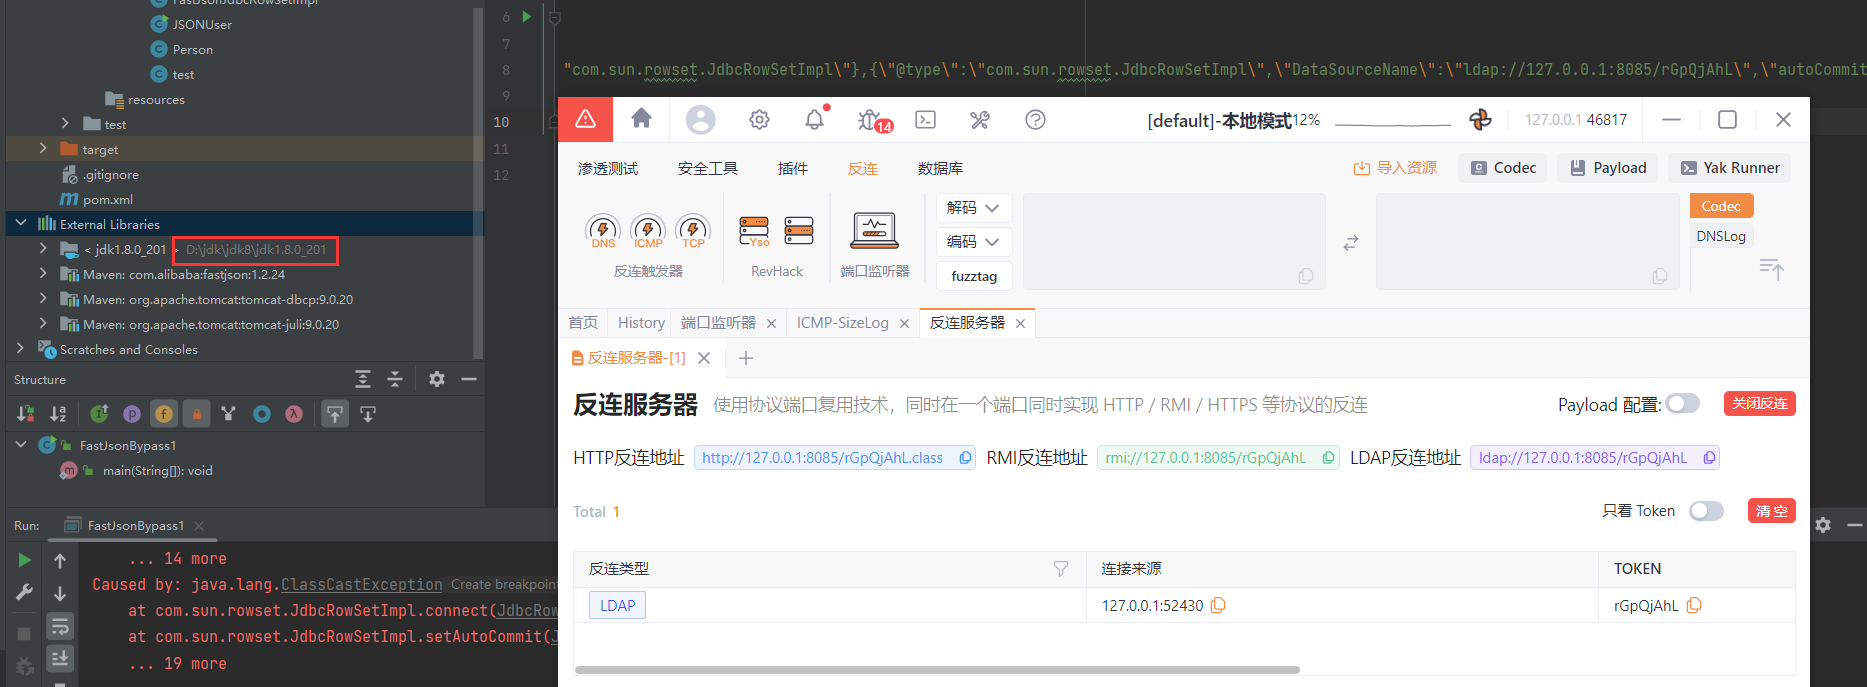Enable the Payload 配置 switch
1867x687 pixels.
[x=1682, y=404]
